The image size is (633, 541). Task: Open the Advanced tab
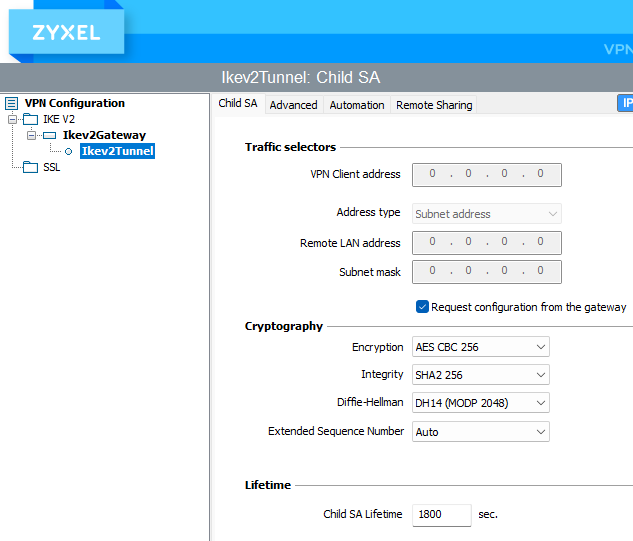click(x=293, y=105)
